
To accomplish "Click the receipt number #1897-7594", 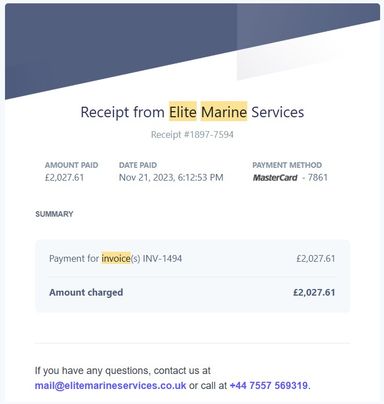I will (192, 135).
